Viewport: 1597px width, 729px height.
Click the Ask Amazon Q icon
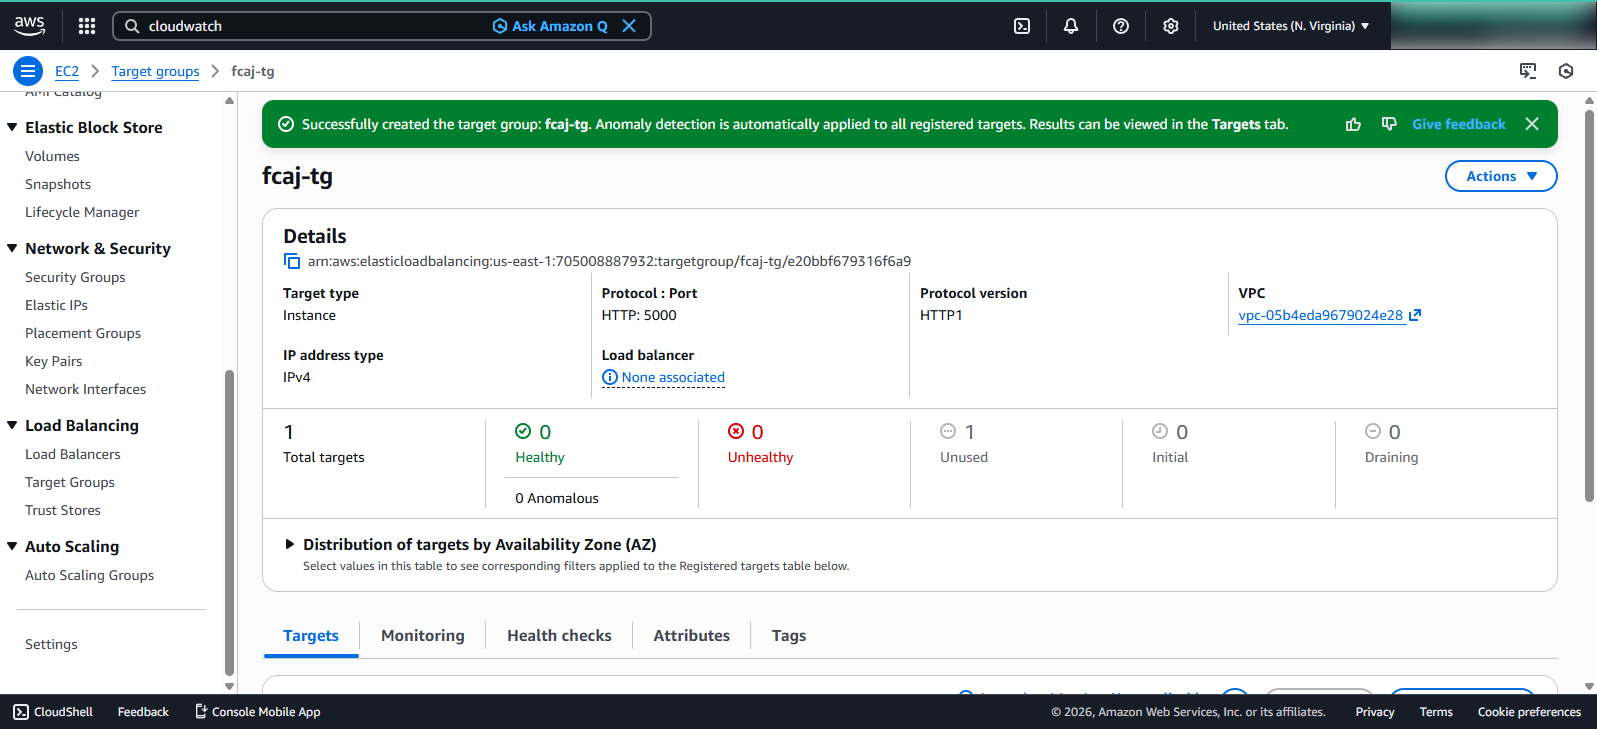pos(500,26)
